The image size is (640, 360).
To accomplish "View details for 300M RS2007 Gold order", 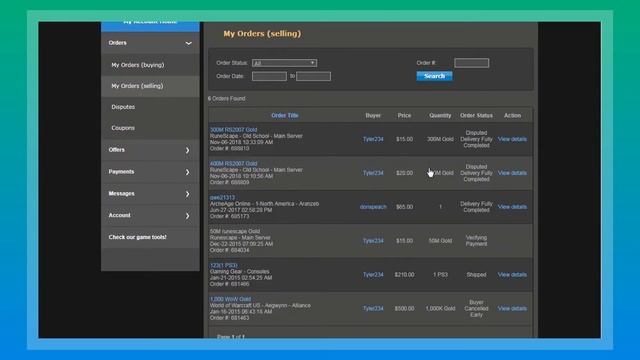I will 512,139.
